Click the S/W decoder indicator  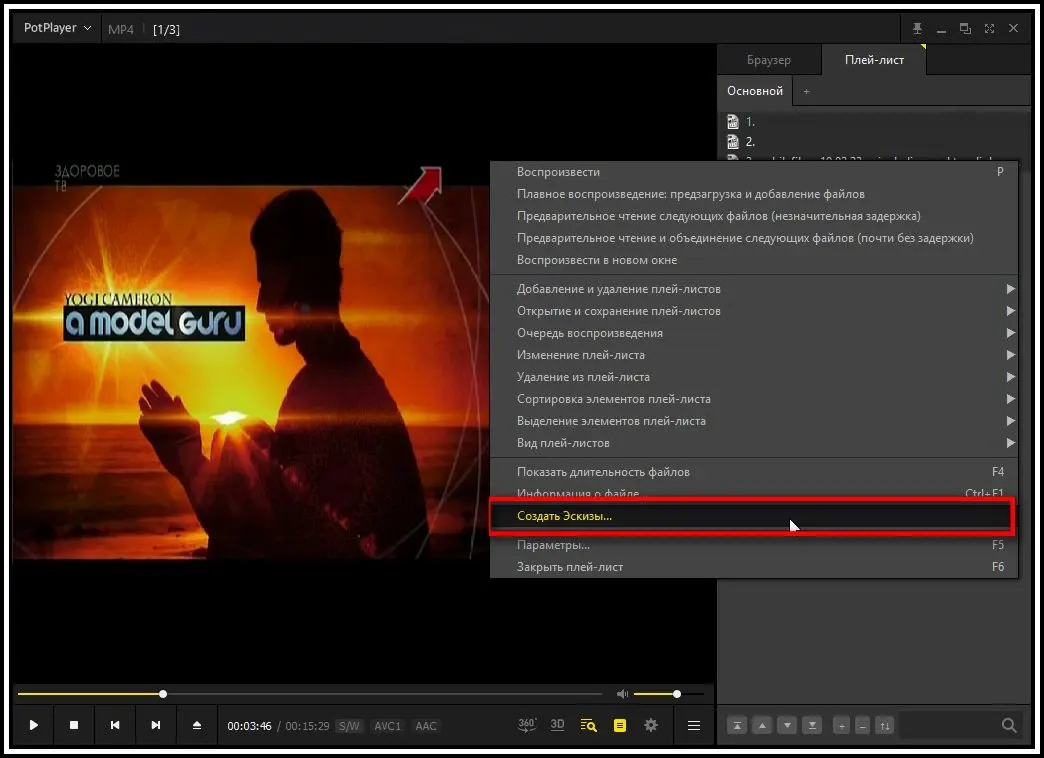(x=349, y=726)
